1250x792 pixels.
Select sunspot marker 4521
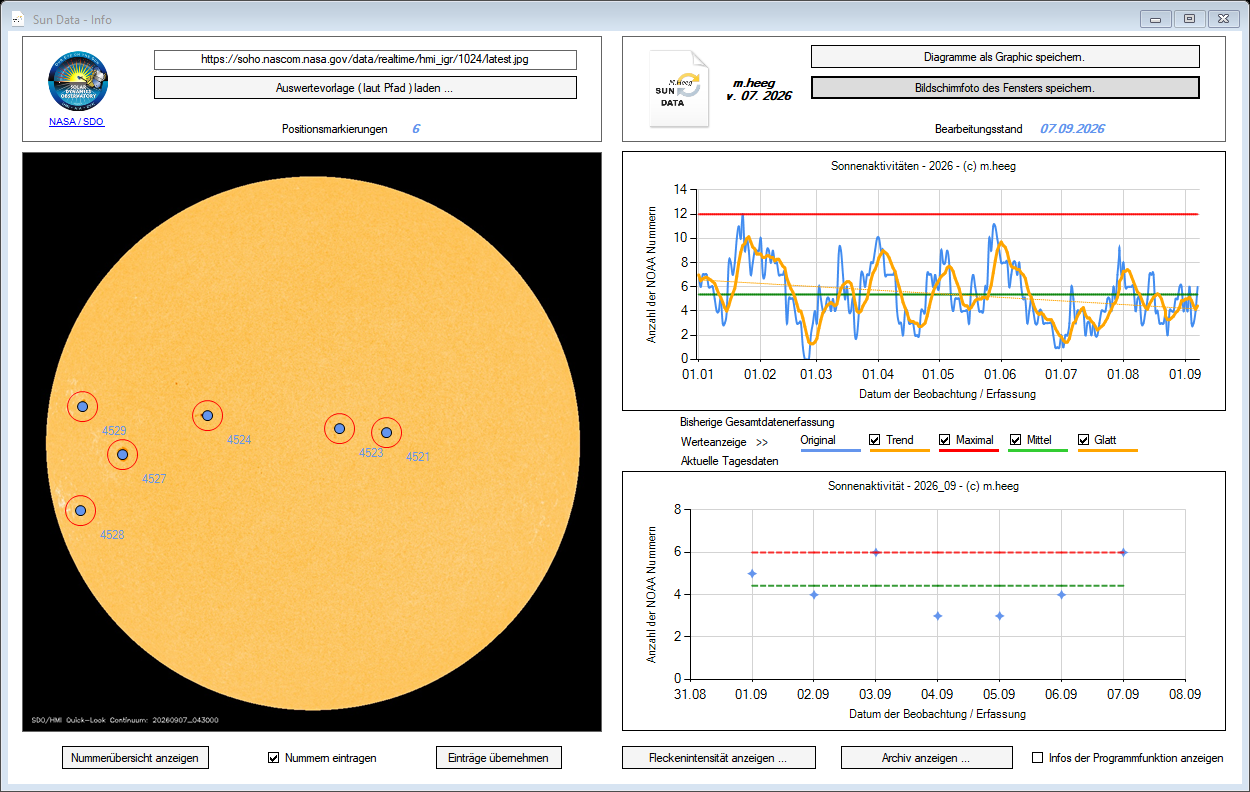click(386, 433)
